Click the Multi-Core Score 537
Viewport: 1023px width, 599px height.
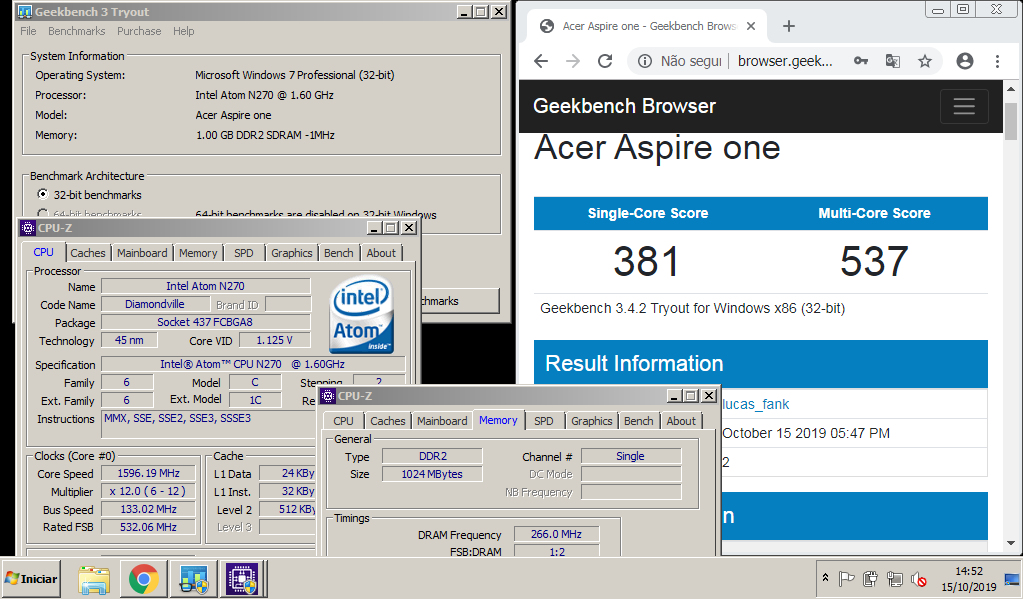[874, 261]
